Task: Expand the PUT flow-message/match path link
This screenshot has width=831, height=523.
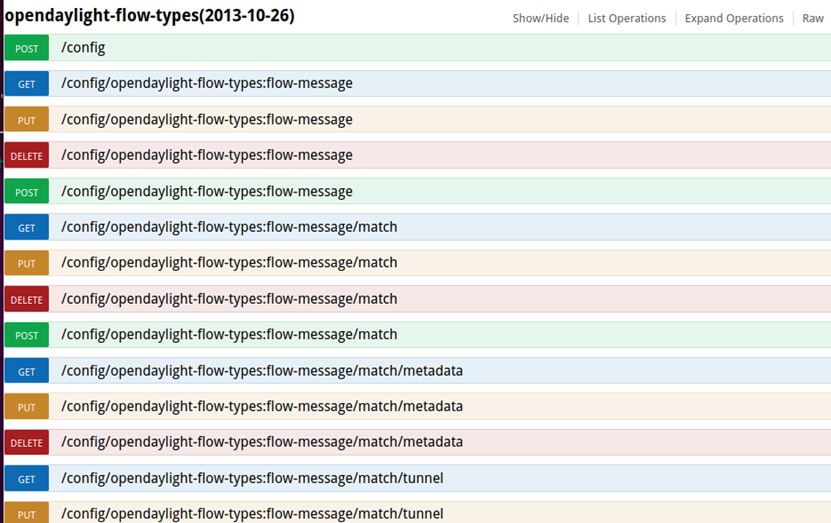Action: 229,263
